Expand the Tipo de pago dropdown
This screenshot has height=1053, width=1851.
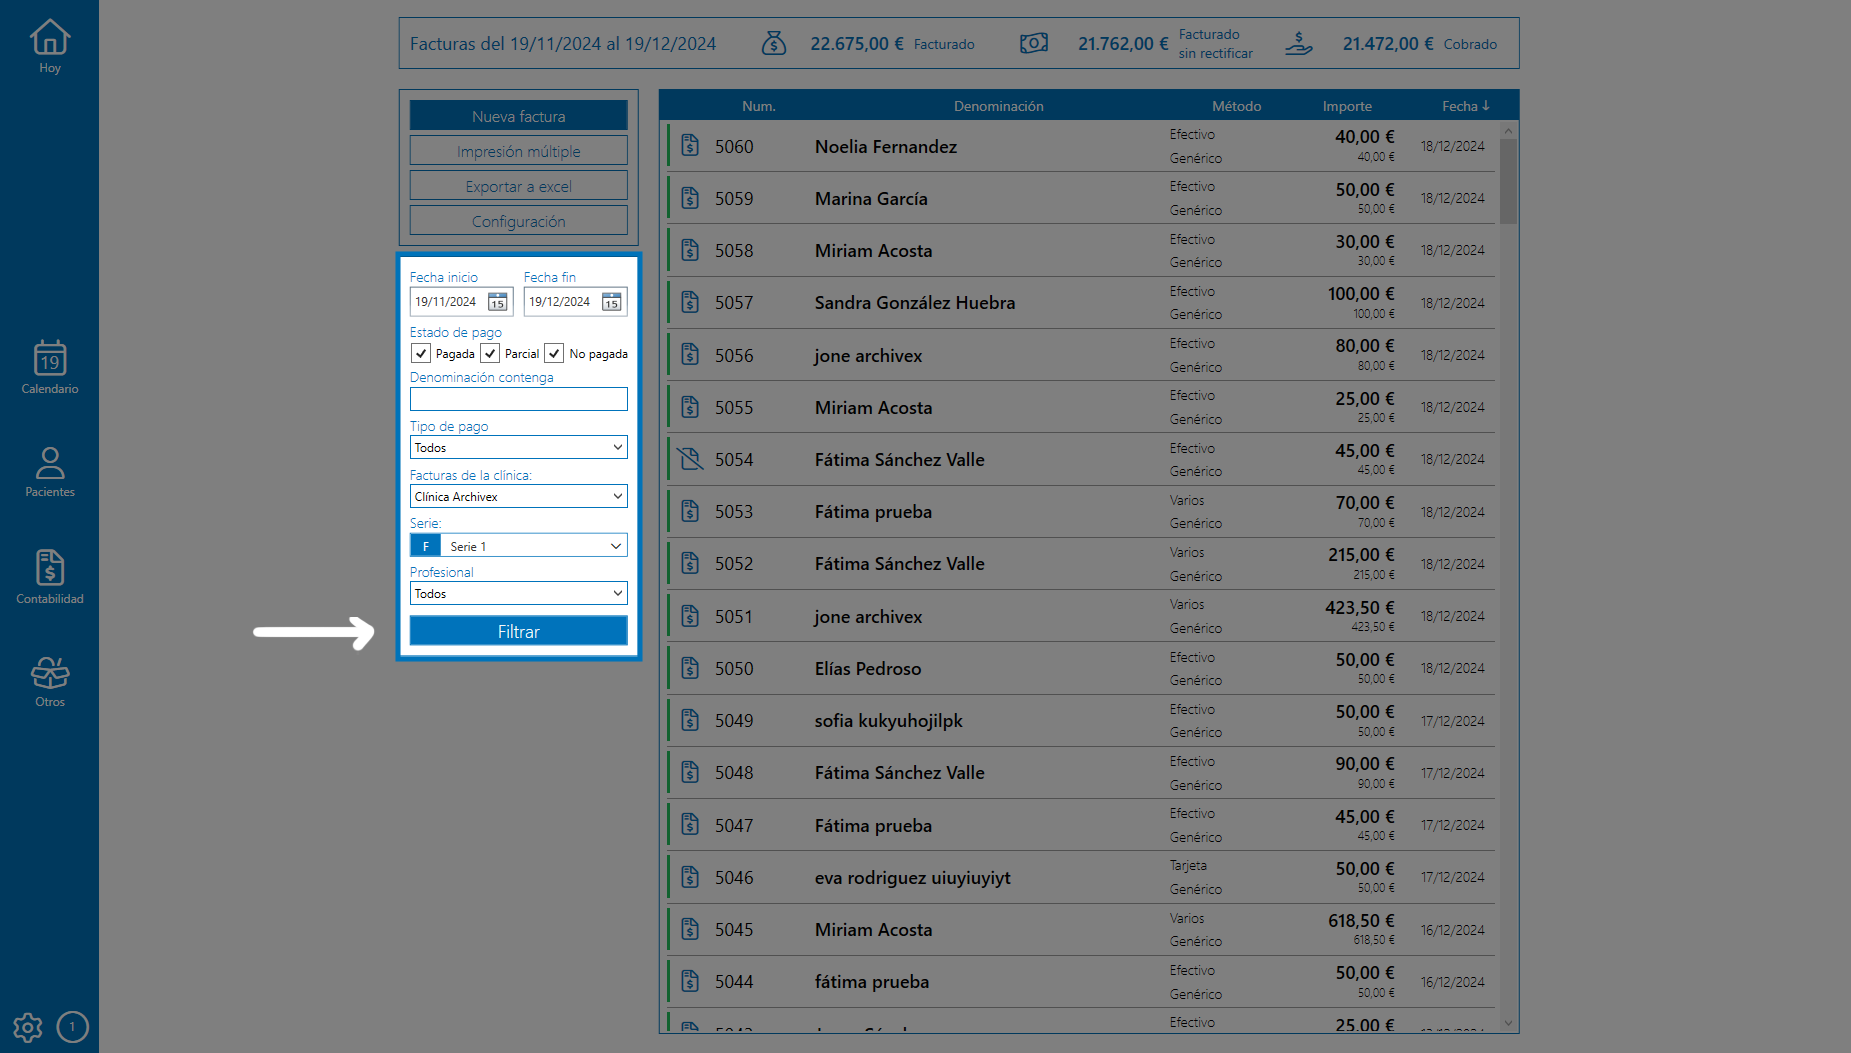[518, 447]
